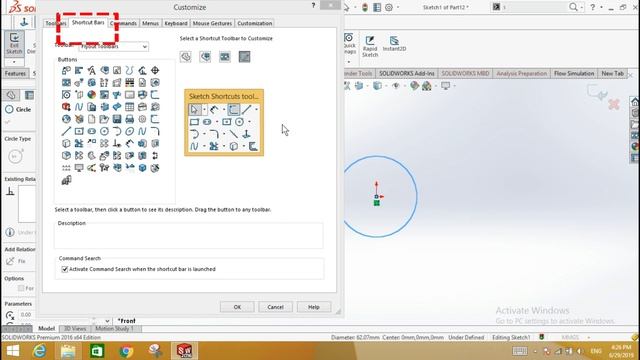Expand dropdown next to Line in shortcut bar

tap(256, 109)
